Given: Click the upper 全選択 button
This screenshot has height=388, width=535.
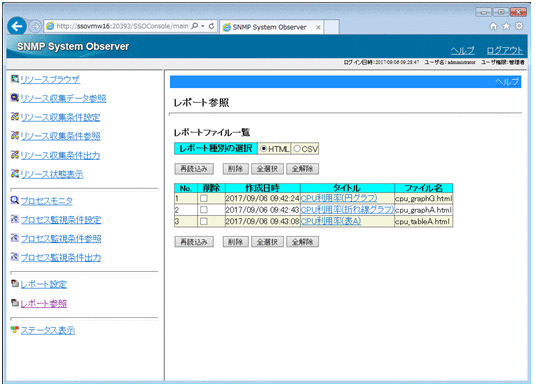Looking at the screenshot, I should point(267,169).
